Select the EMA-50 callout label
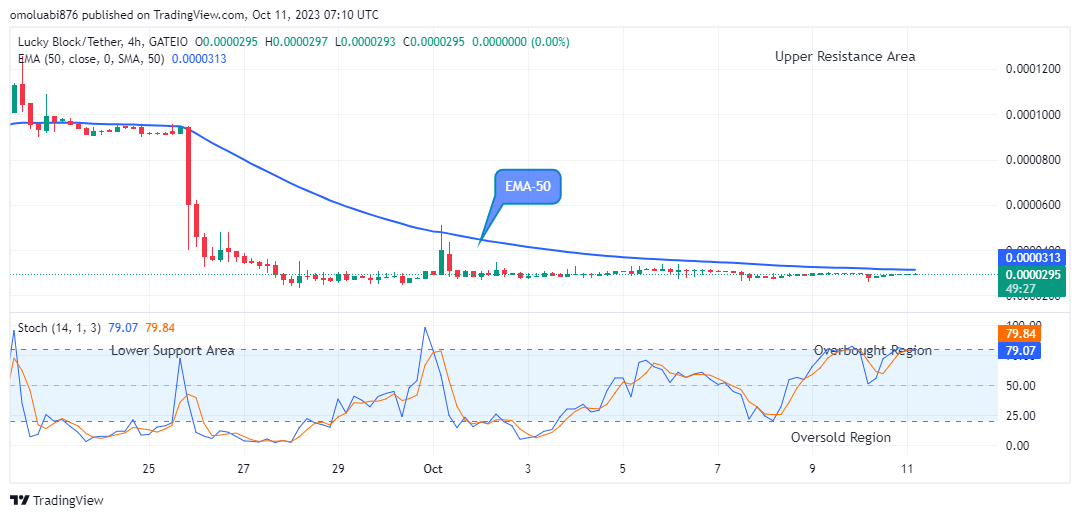Viewport: 1080px width, 518px height. 528,186
